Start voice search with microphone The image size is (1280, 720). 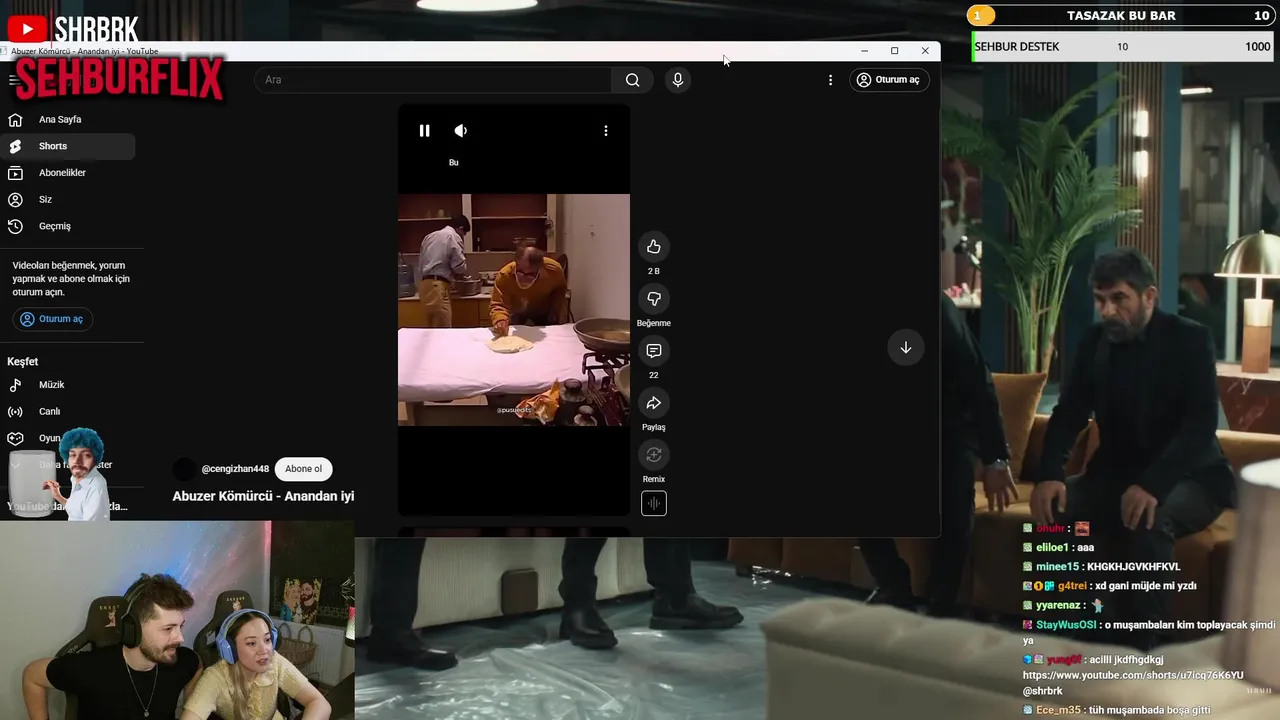click(678, 80)
